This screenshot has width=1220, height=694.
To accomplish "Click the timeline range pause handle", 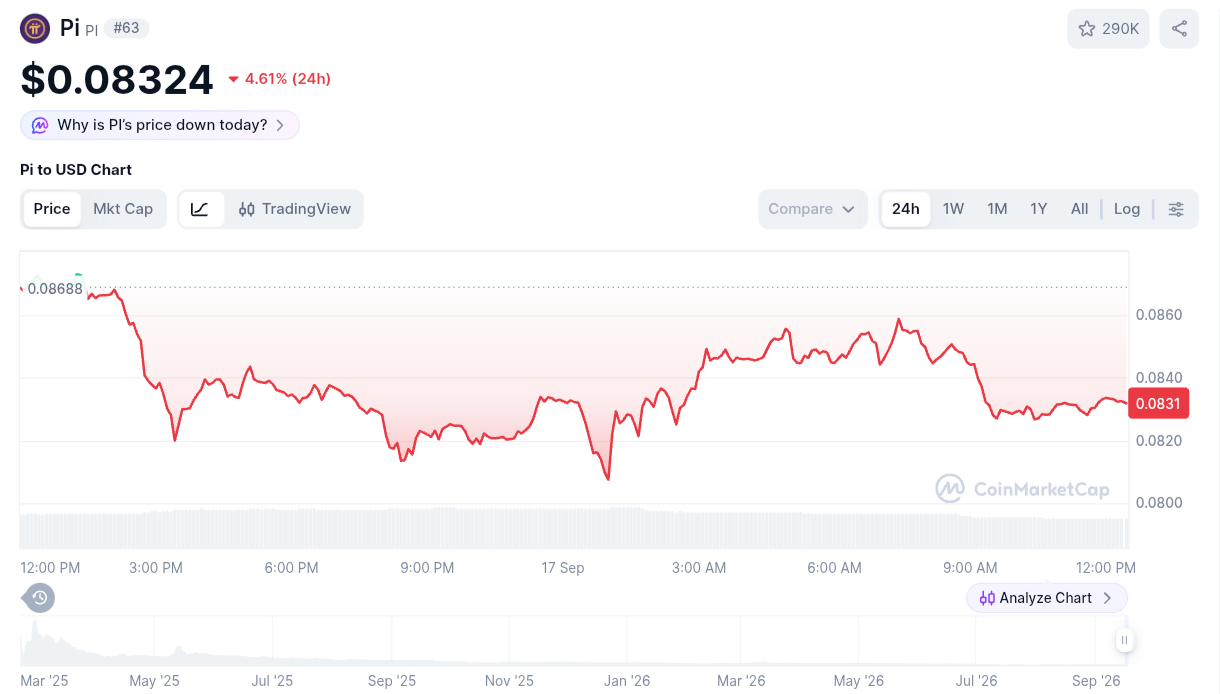I will click(1124, 640).
